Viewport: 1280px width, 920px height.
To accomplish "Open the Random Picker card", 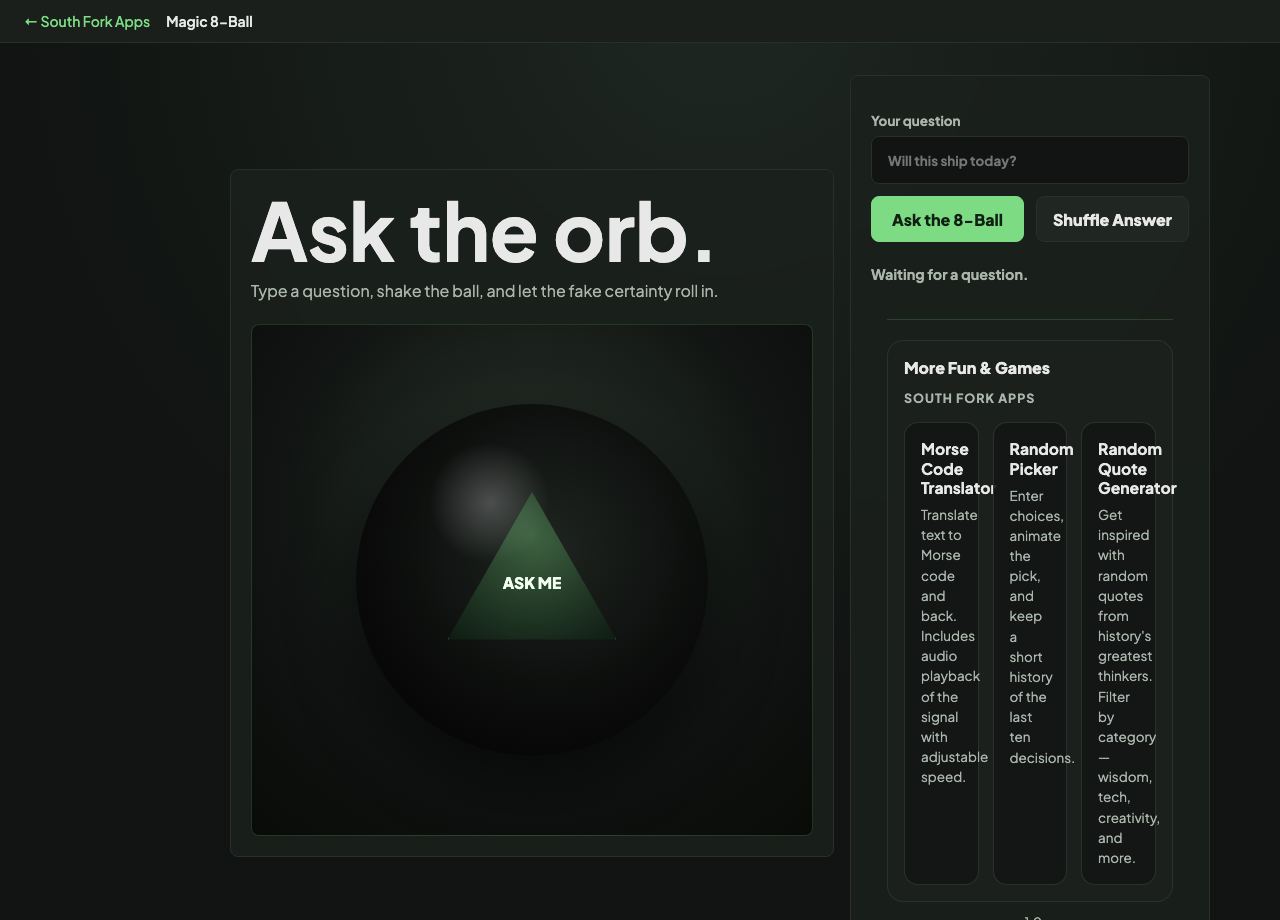I will pyautogui.click(x=1029, y=653).
